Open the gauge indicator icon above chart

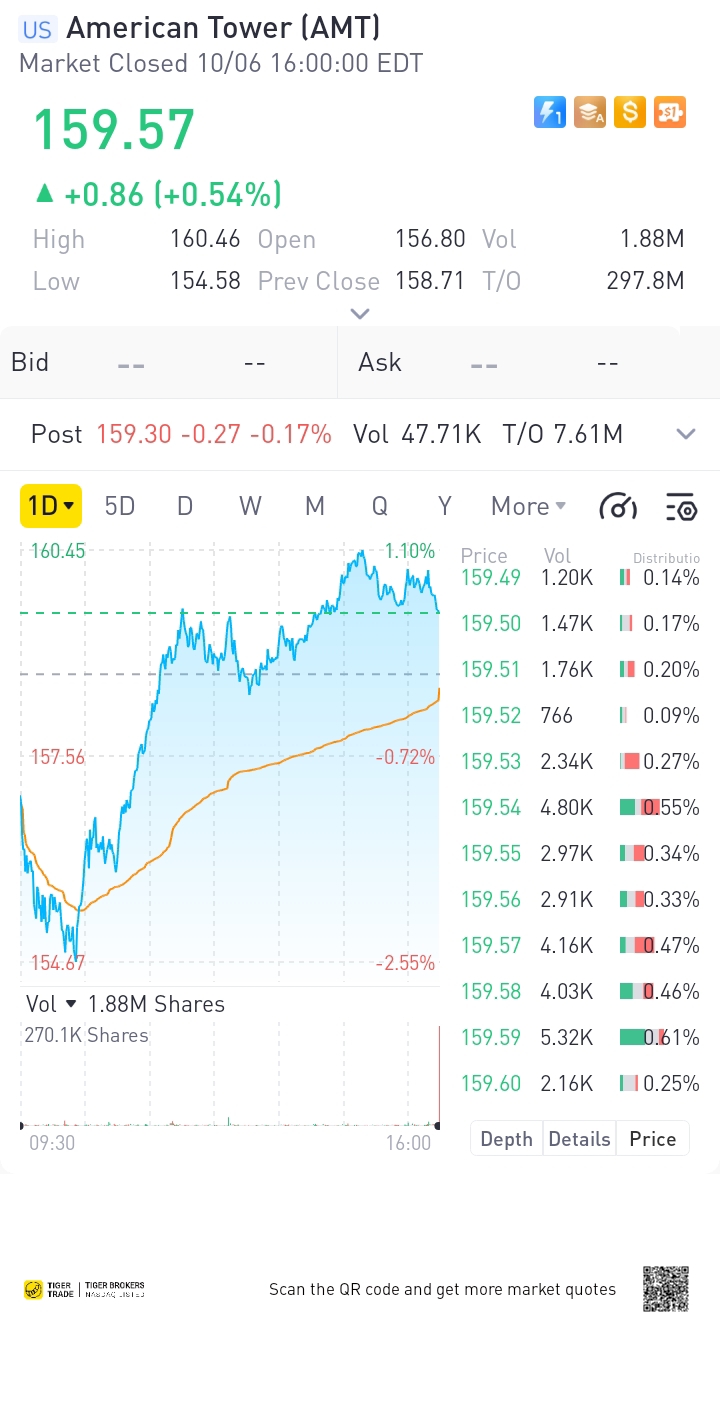(618, 507)
